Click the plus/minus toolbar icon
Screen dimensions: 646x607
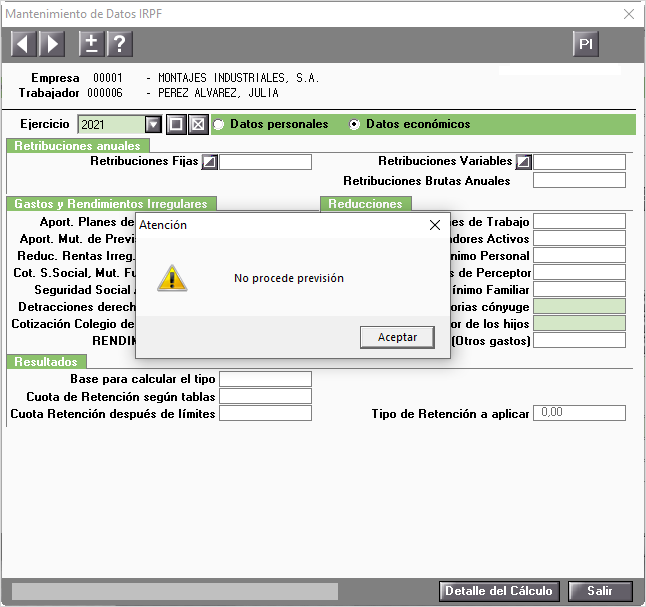coord(91,44)
